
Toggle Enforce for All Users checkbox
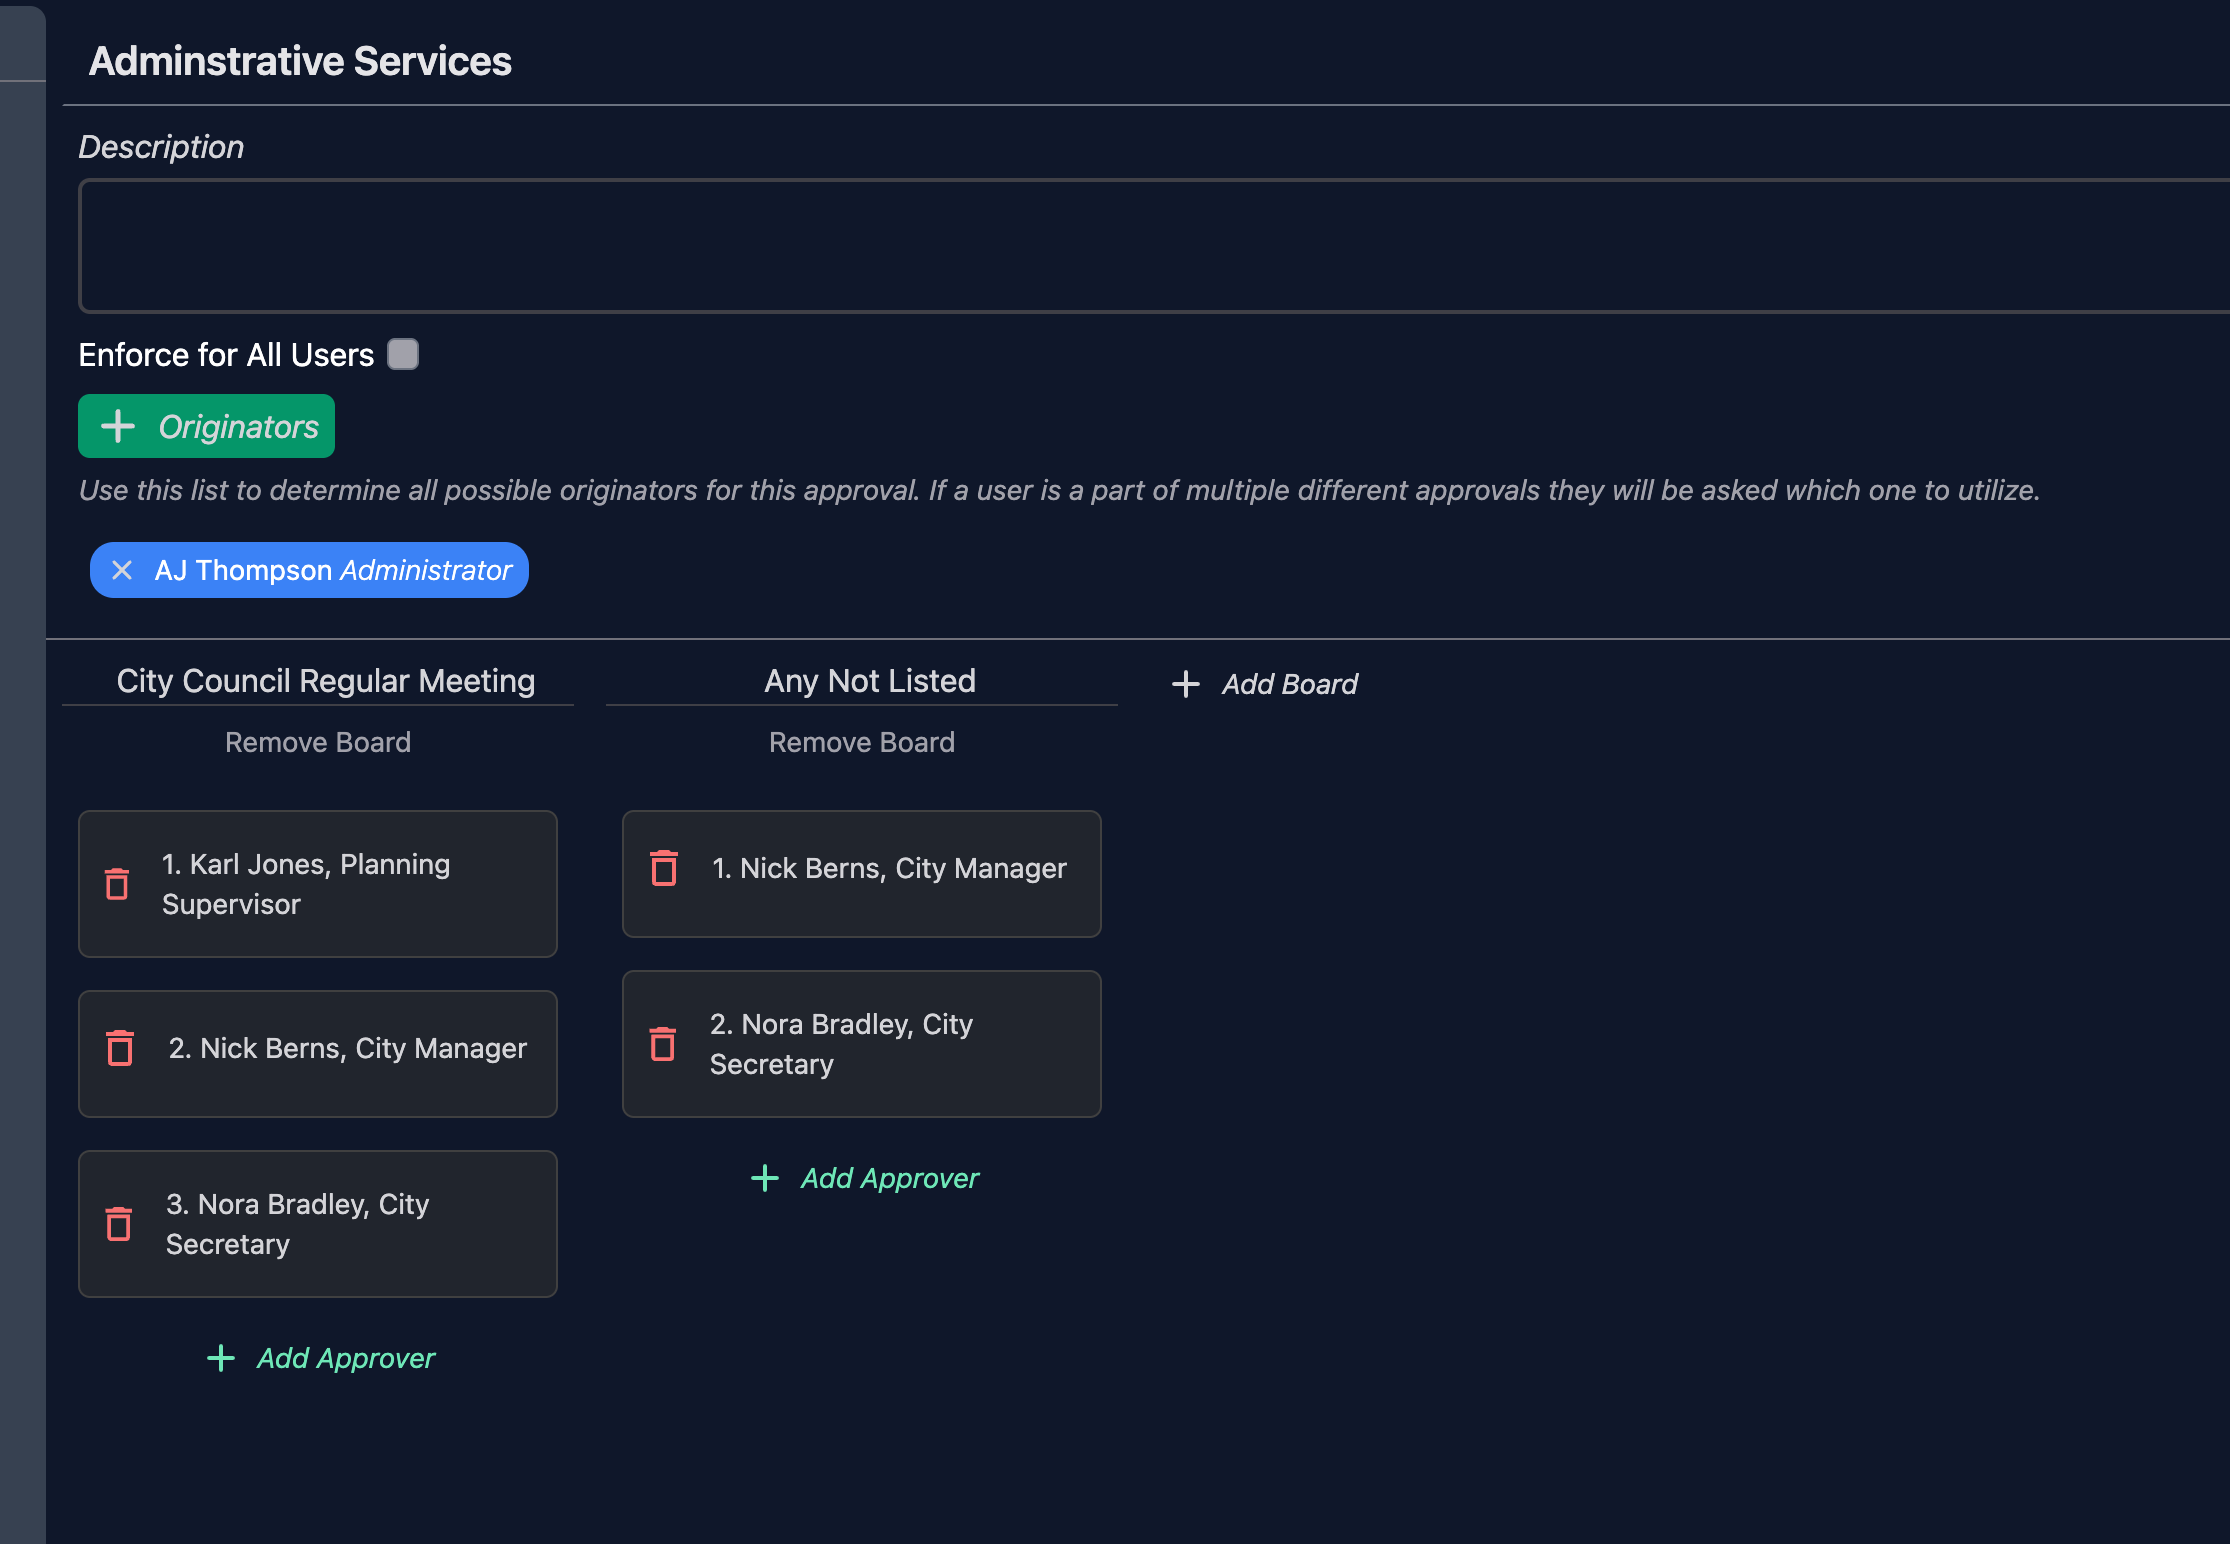coord(403,354)
